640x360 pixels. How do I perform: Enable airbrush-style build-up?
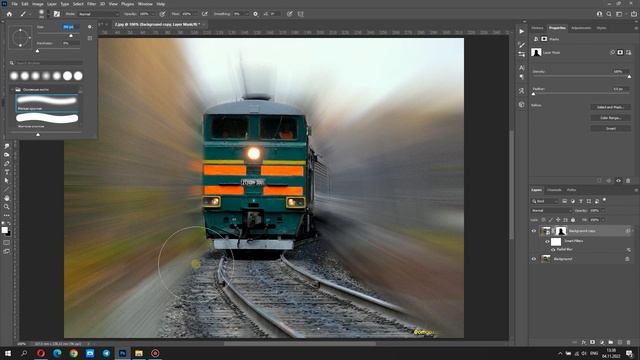point(204,14)
